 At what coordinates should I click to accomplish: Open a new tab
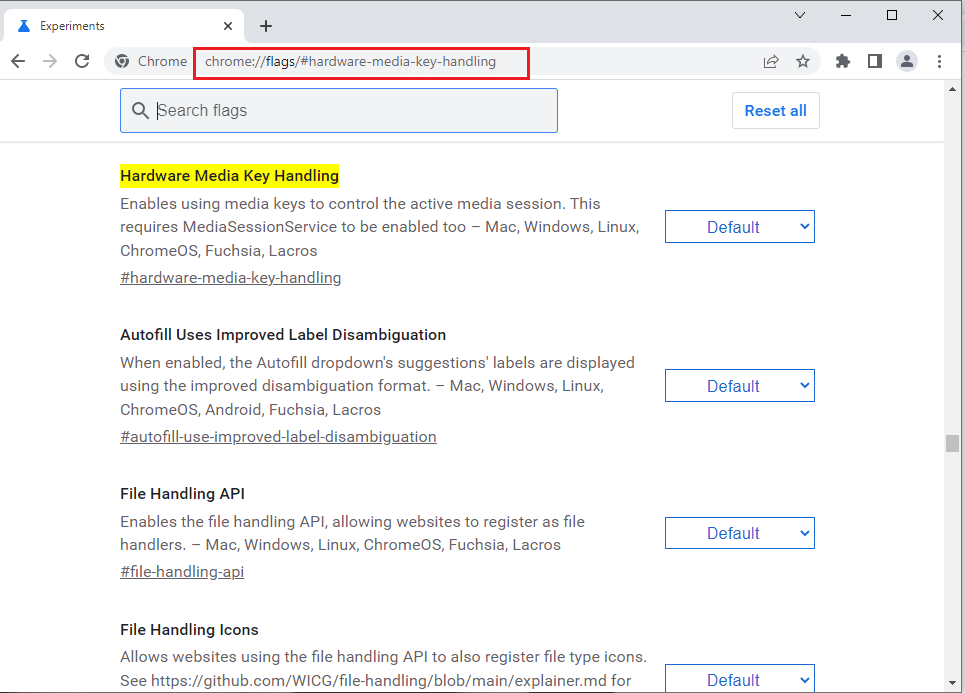pyautogui.click(x=266, y=26)
